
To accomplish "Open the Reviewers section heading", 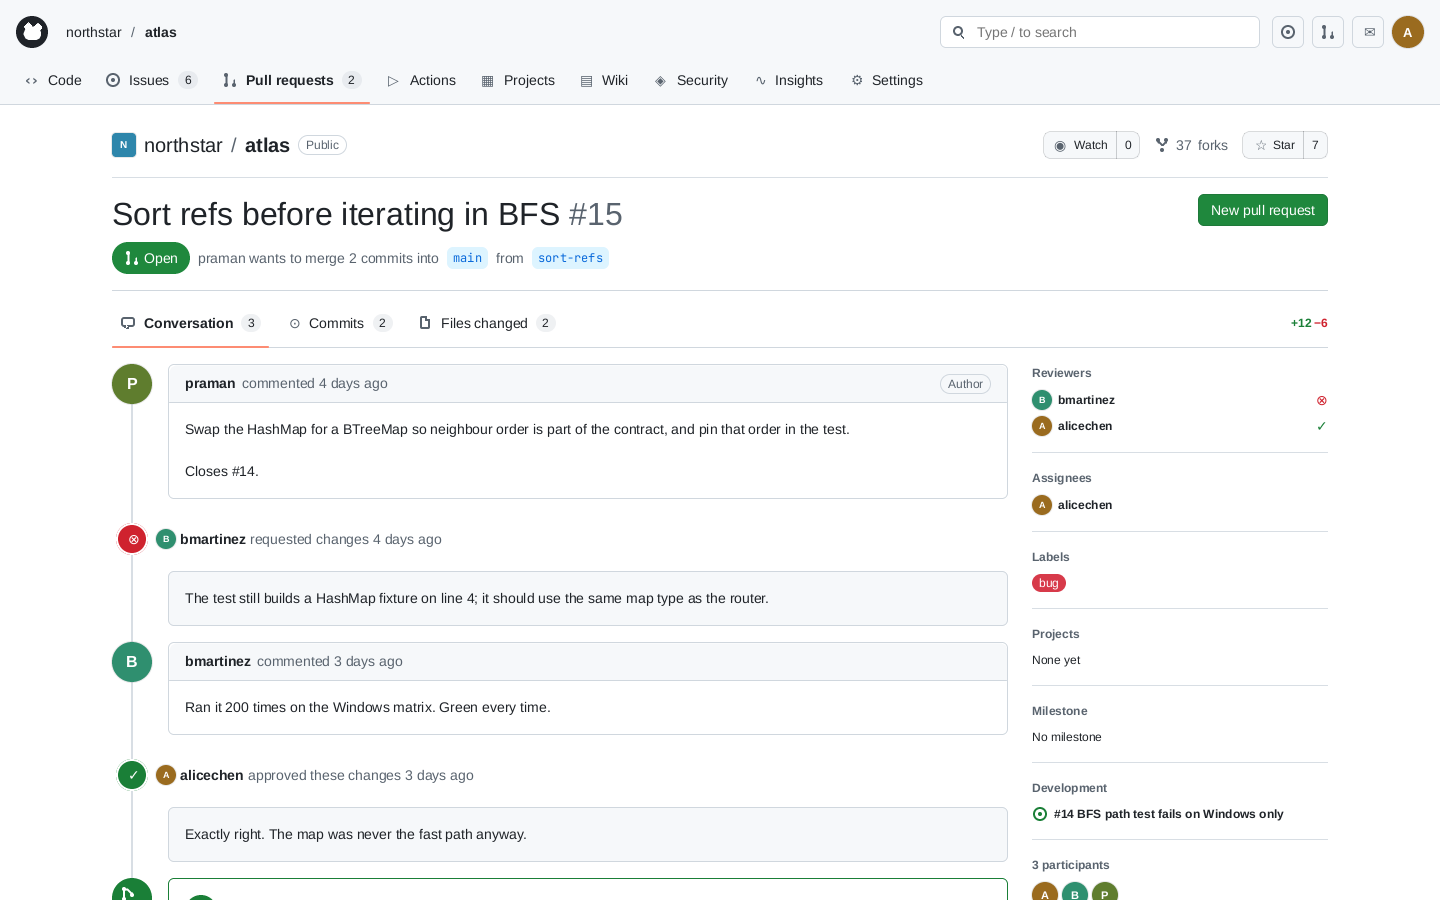I will [x=1062, y=373].
